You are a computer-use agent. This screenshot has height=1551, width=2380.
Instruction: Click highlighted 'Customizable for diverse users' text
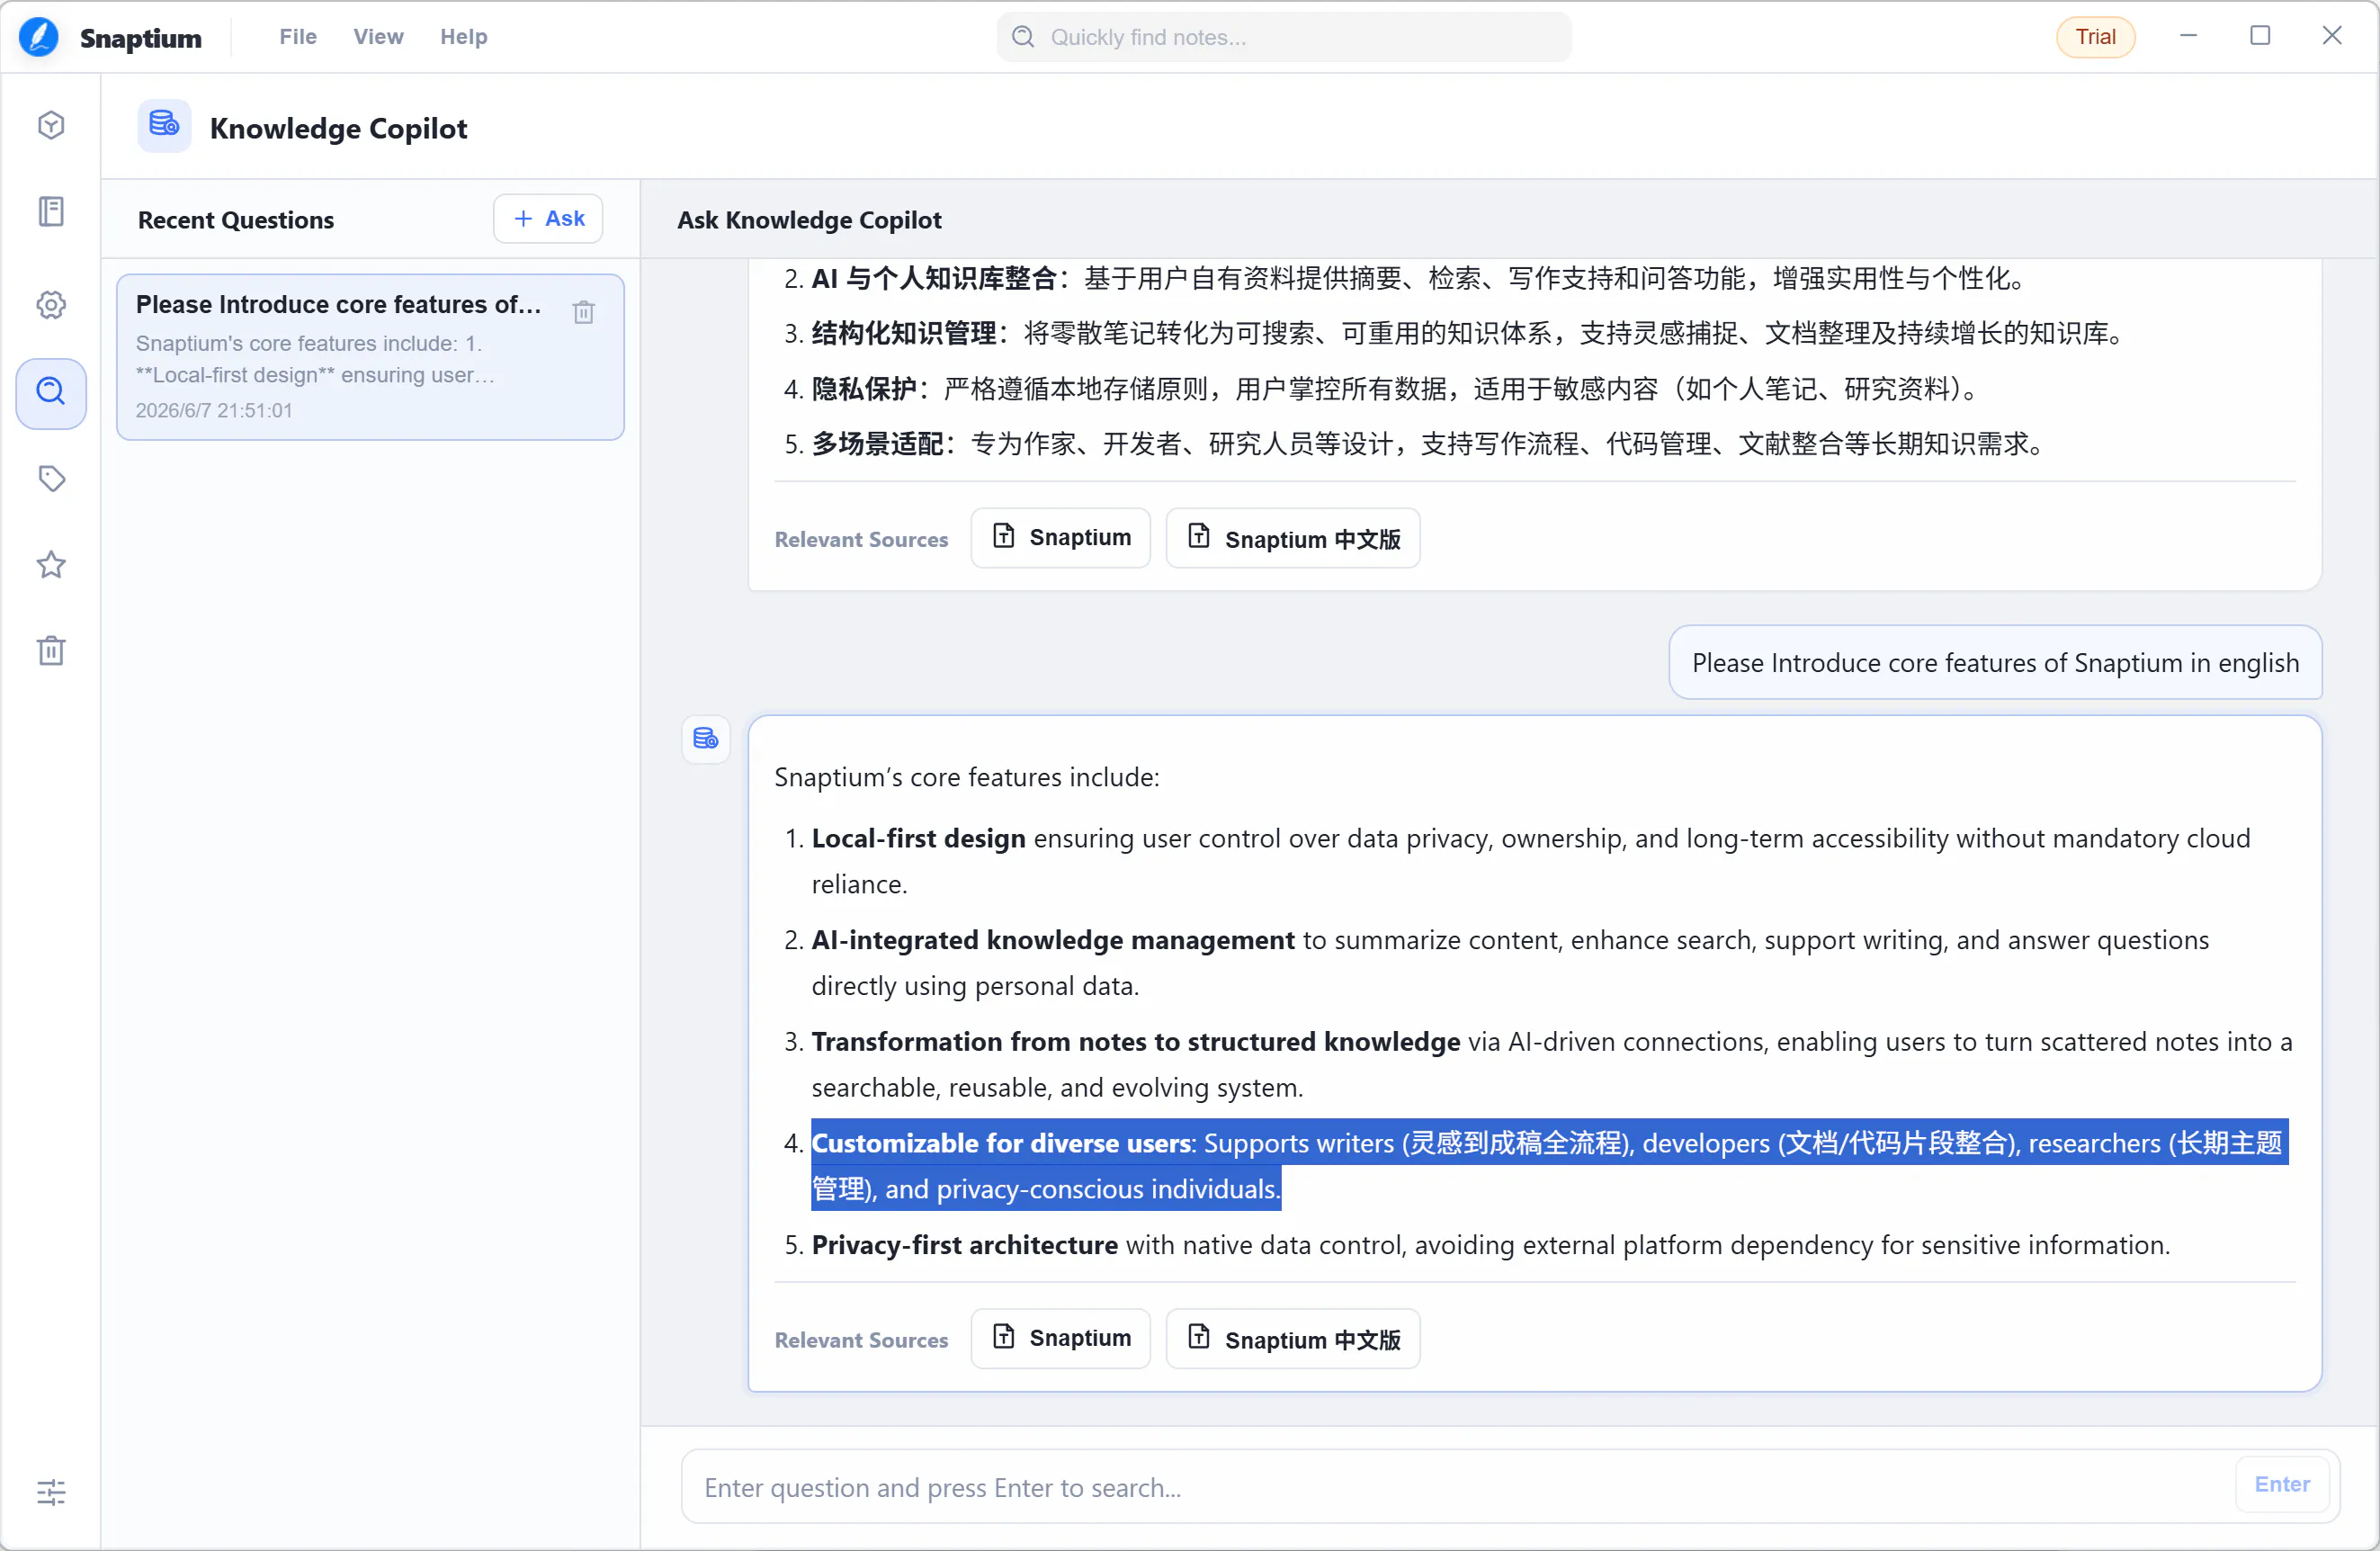click(x=1001, y=1143)
